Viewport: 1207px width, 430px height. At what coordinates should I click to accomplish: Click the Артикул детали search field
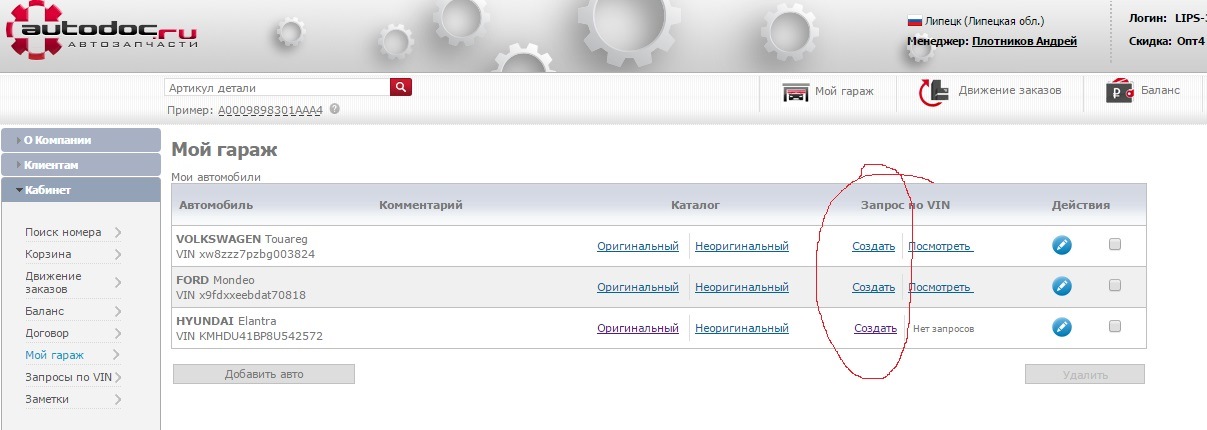[x=277, y=88]
